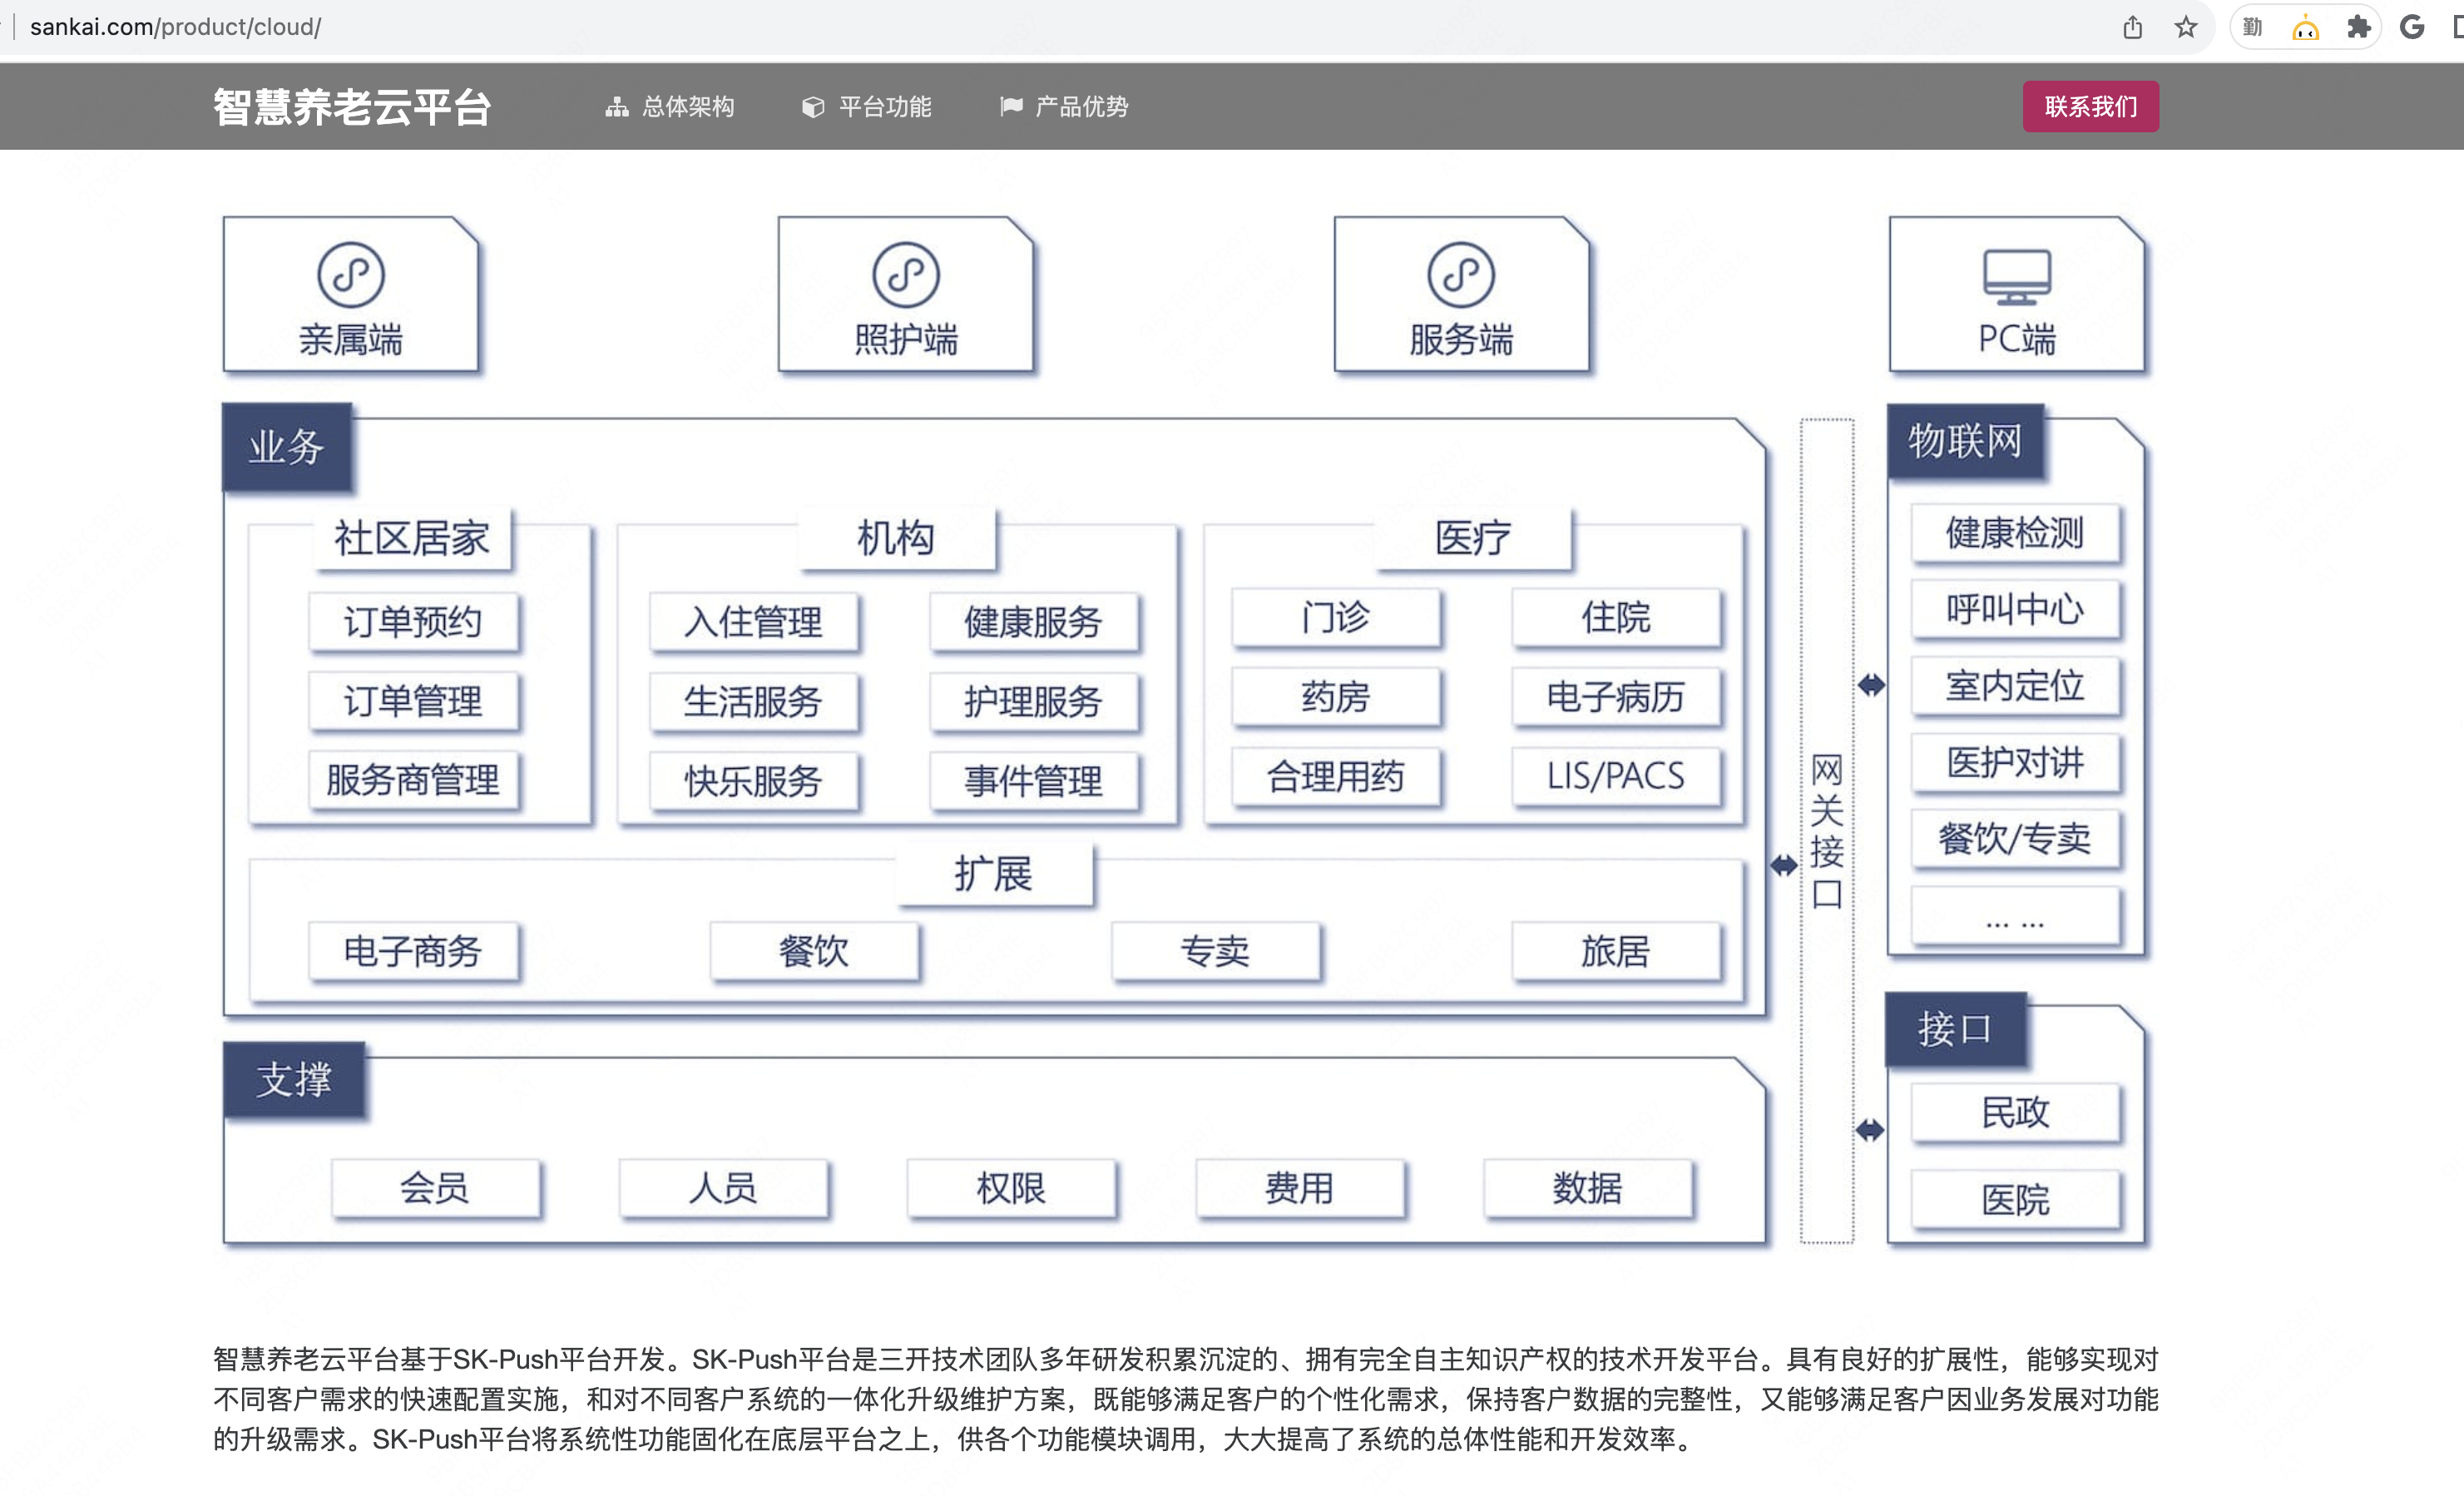Click the 药房 box
The image size is (2464, 1496).
coord(1336,697)
